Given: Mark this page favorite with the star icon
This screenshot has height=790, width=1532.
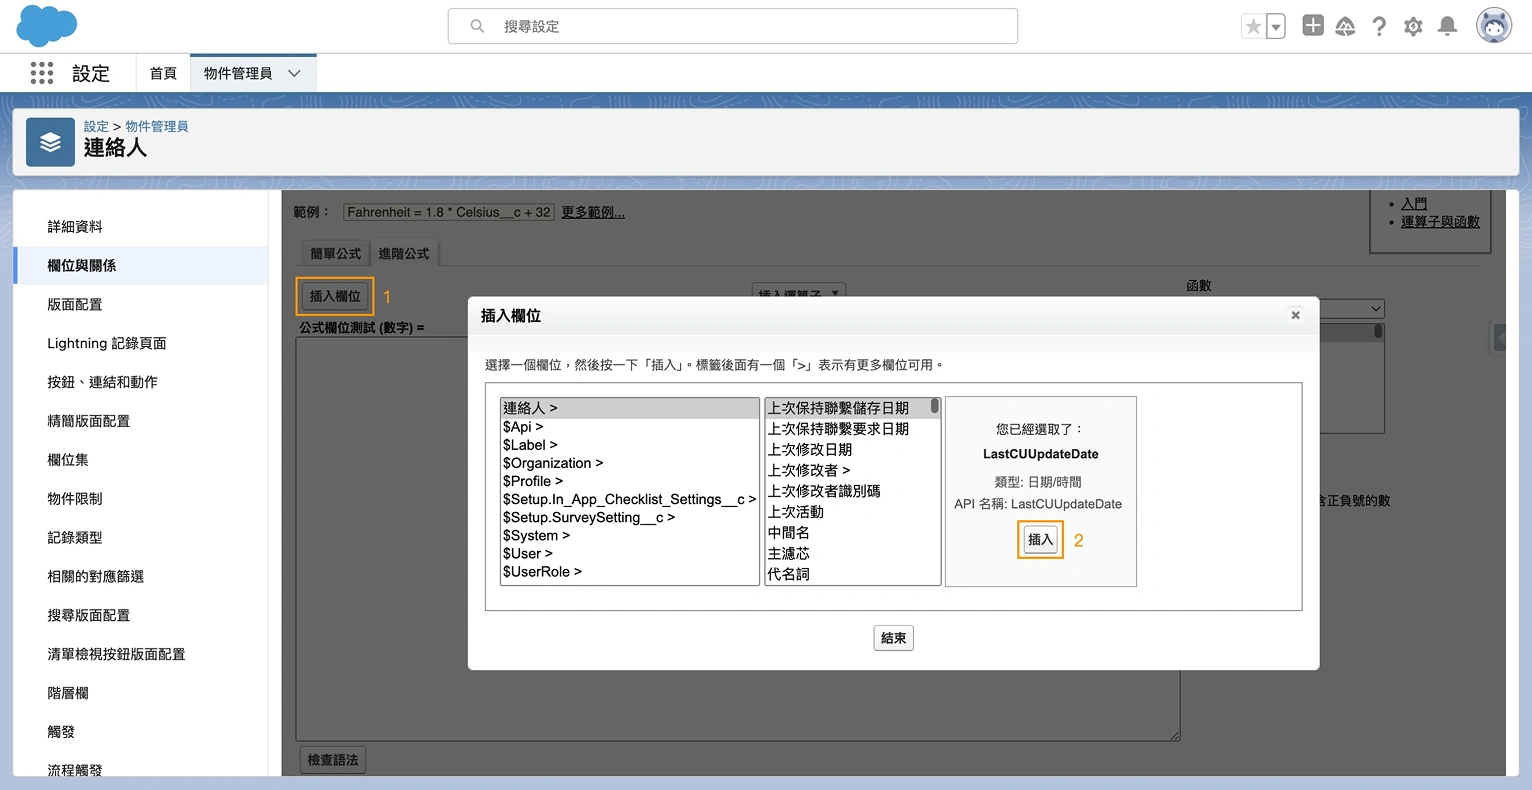Looking at the screenshot, I should (x=1253, y=25).
